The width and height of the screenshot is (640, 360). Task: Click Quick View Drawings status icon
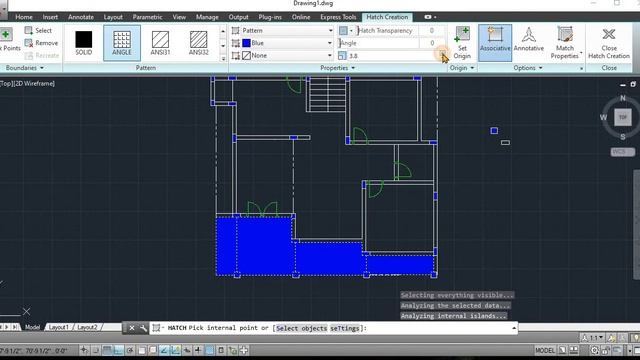(x=574, y=350)
